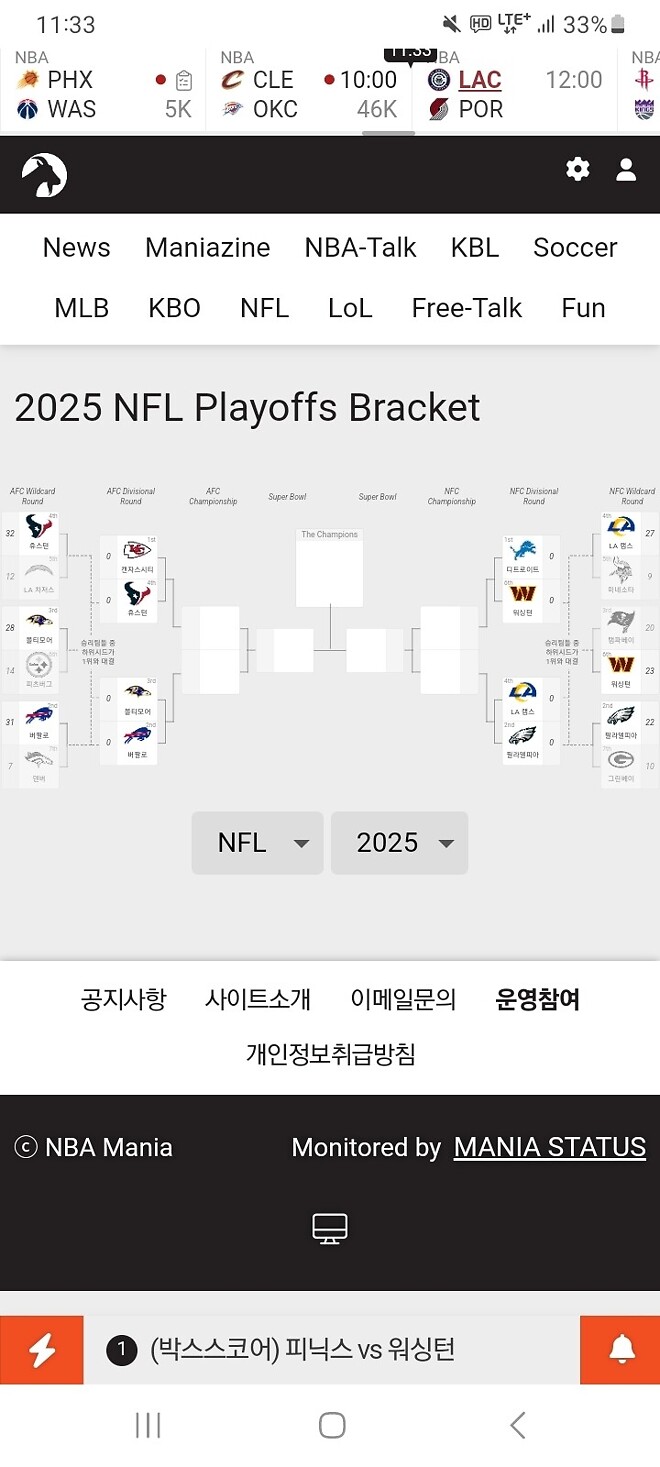Switch to the NBA-Talk section
The image size is (660, 1467).
pyautogui.click(x=360, y=247)
